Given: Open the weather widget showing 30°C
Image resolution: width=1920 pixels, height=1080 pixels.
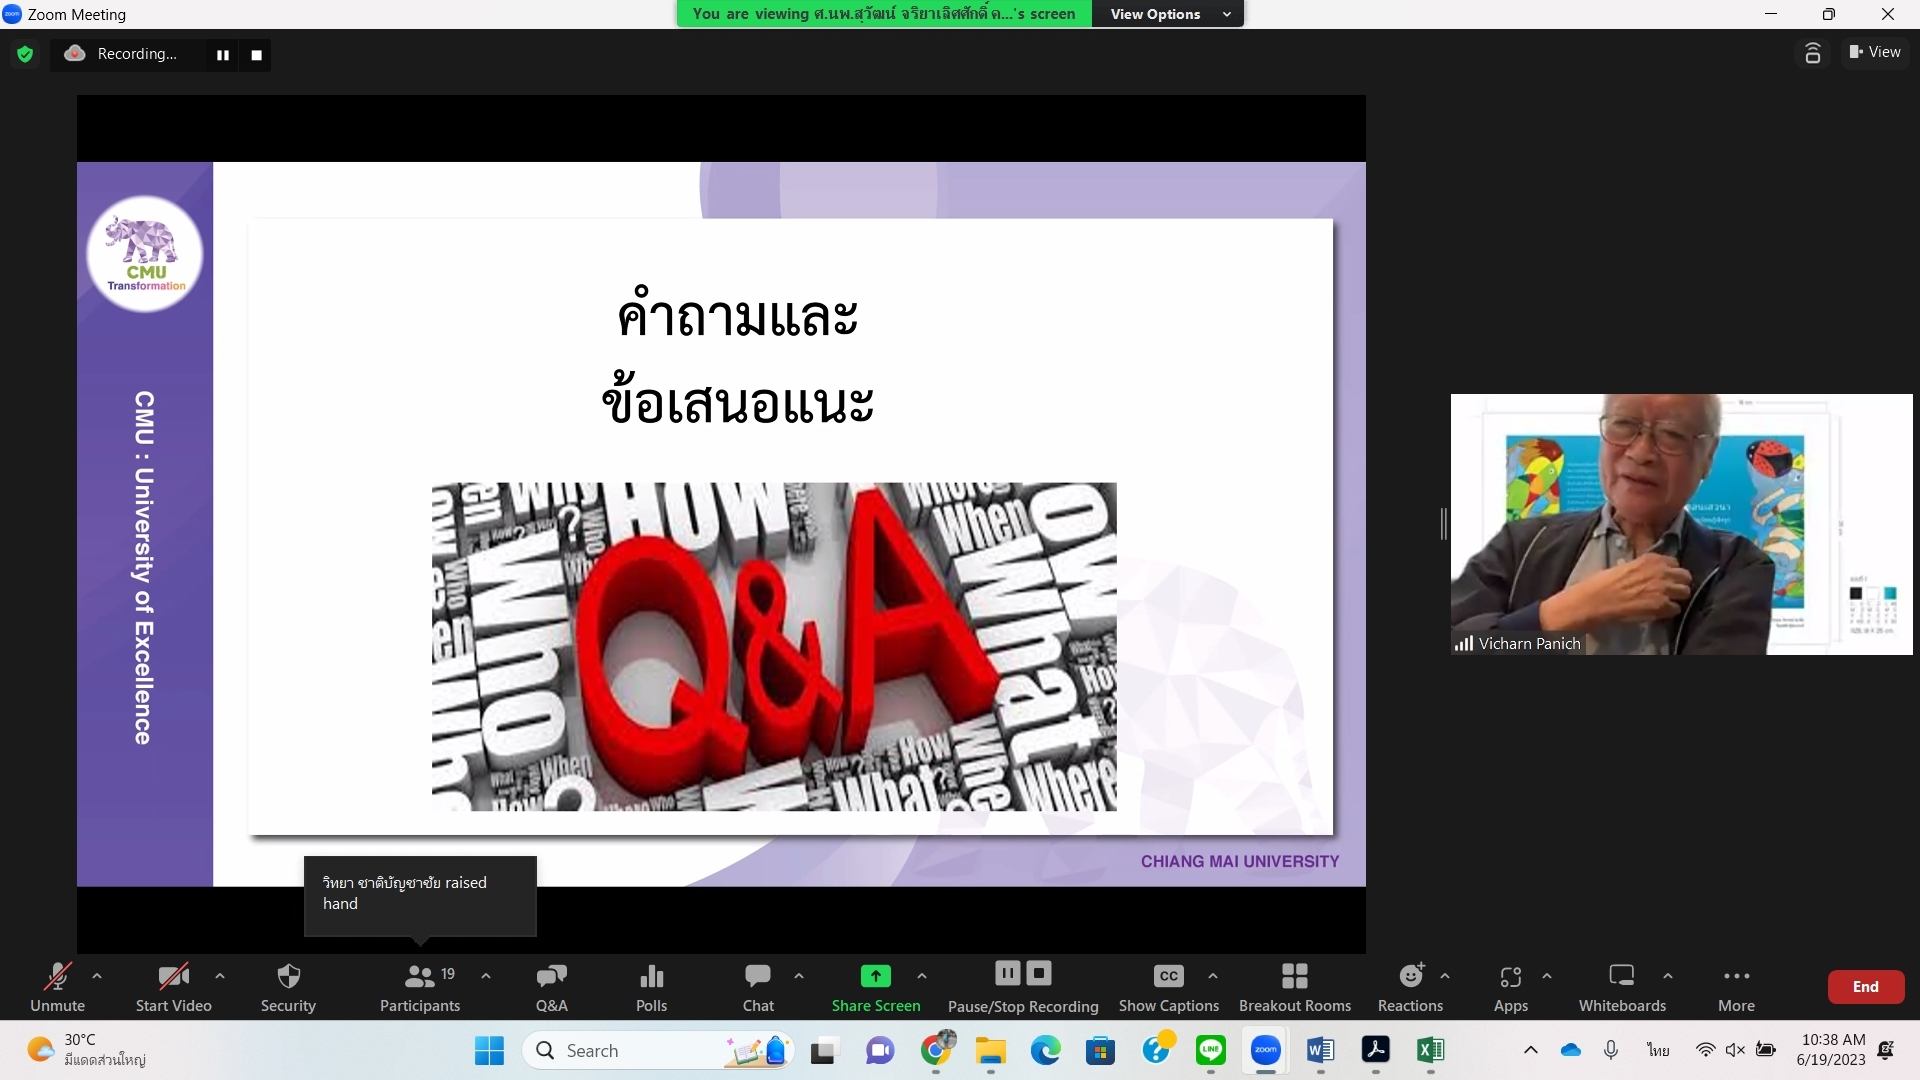Looking at the screenshot, I should pyautogui.click(x=86, y=1050).
